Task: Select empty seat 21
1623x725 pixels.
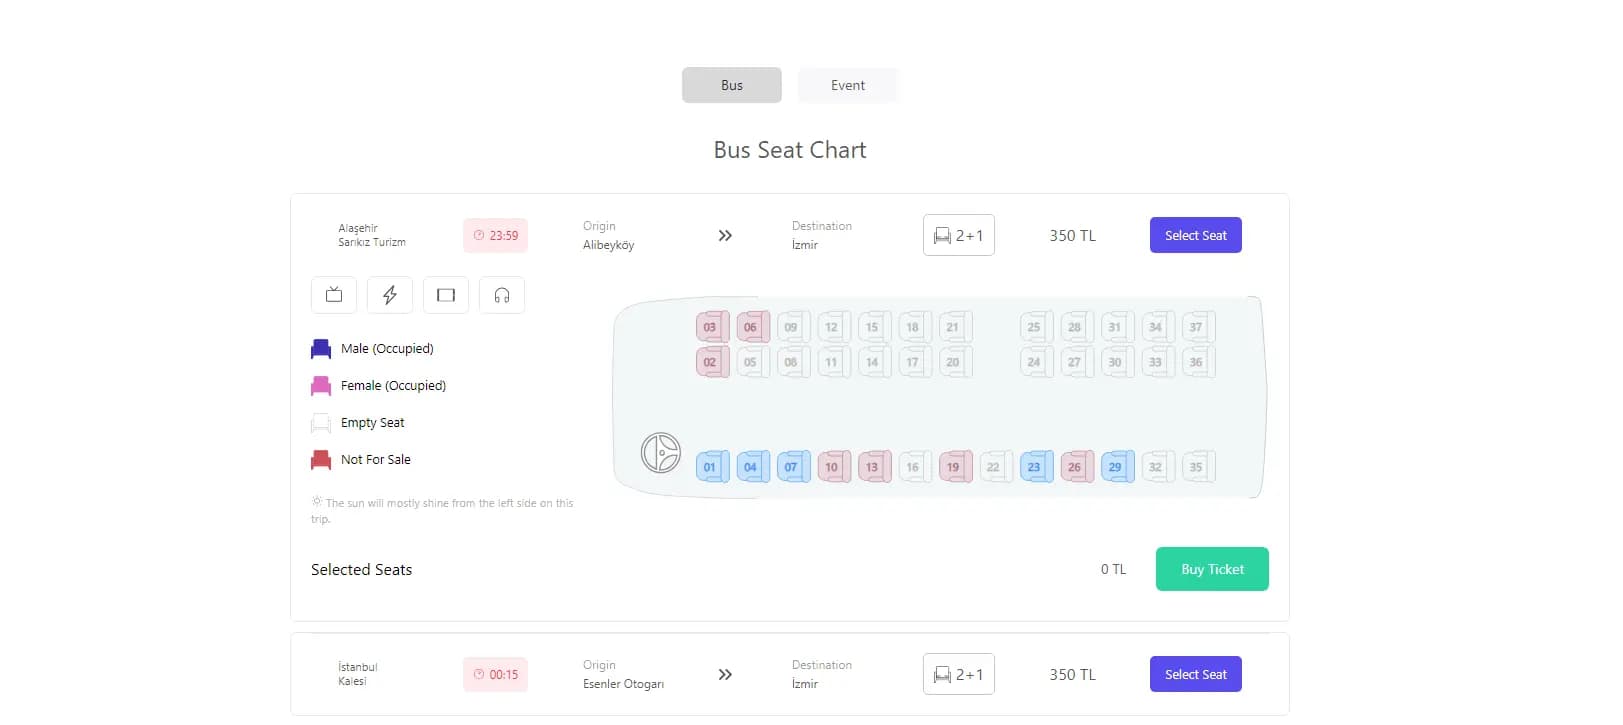Action: pos(955,327)
